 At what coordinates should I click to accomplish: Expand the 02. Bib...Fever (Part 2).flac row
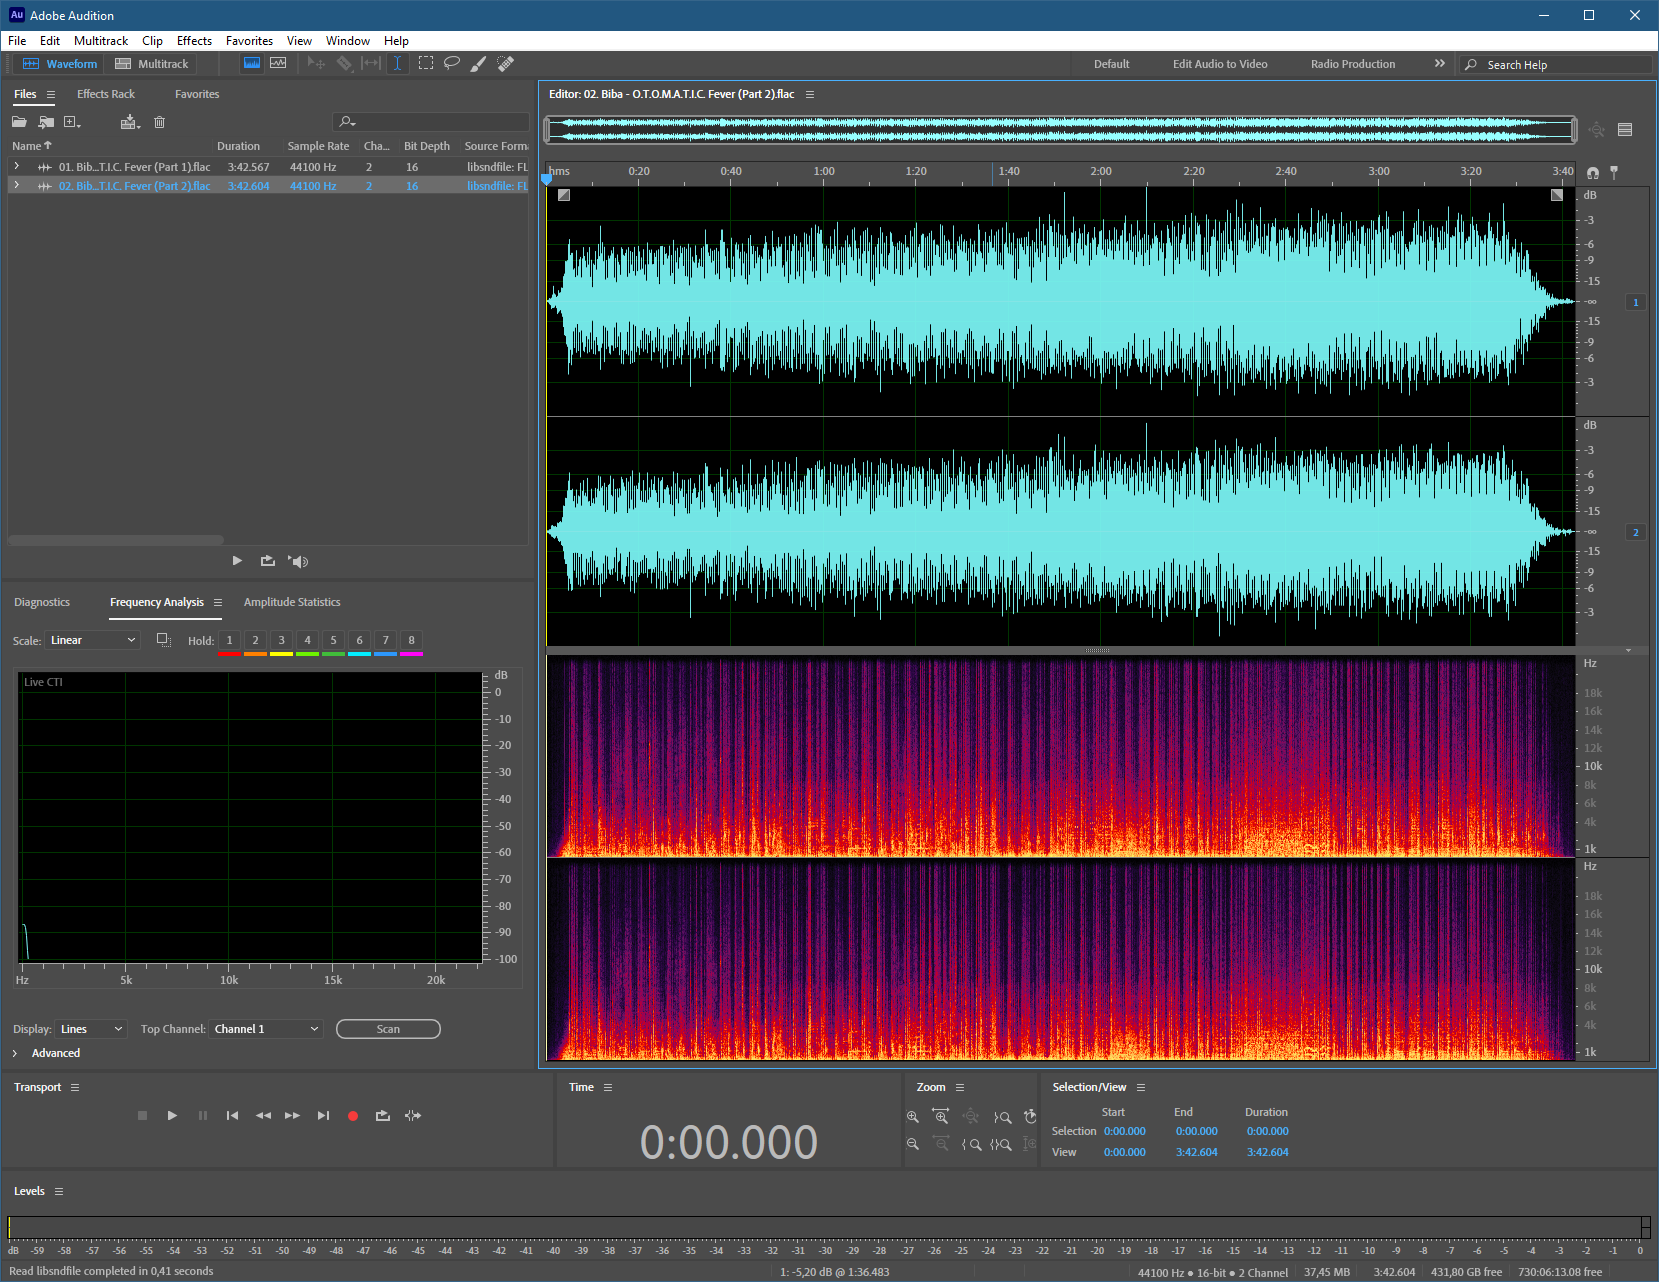click(17, 185)
